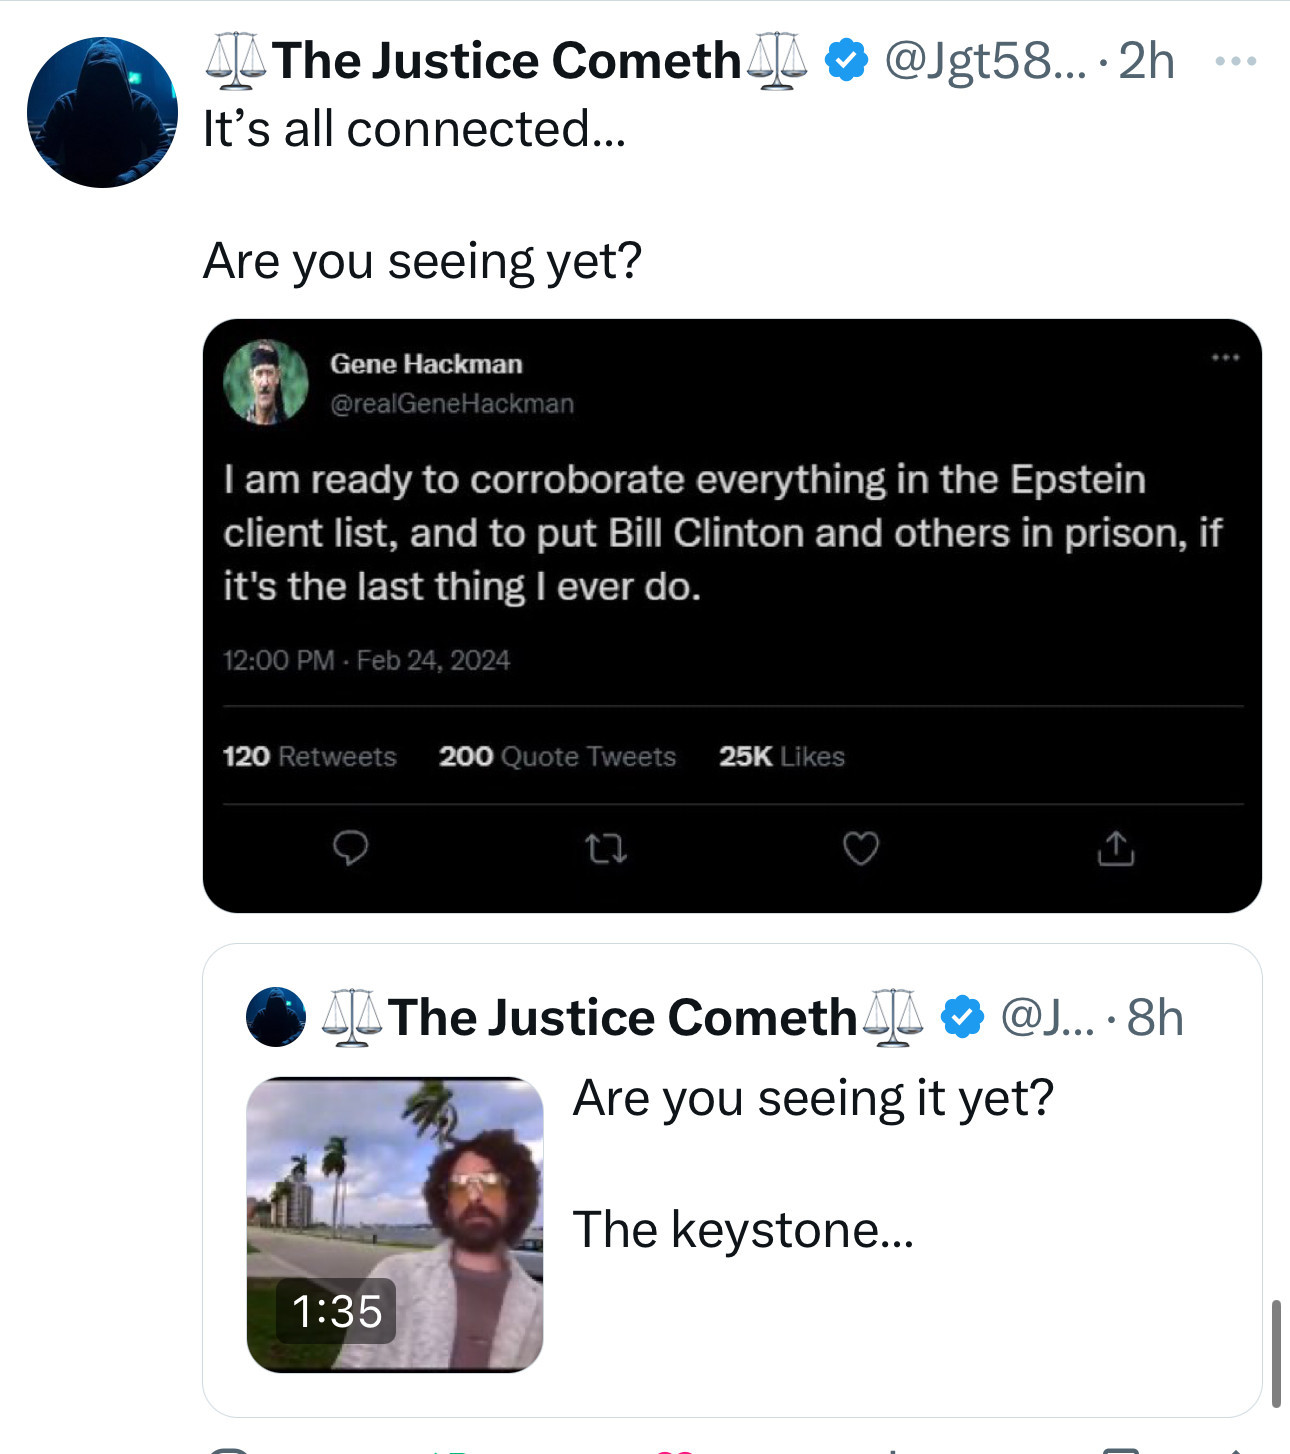This screenshot has width=1290, height=1454.
Task: Tap the retweet arrows icon in screenshot tweet
Action: tap(605, 849)
